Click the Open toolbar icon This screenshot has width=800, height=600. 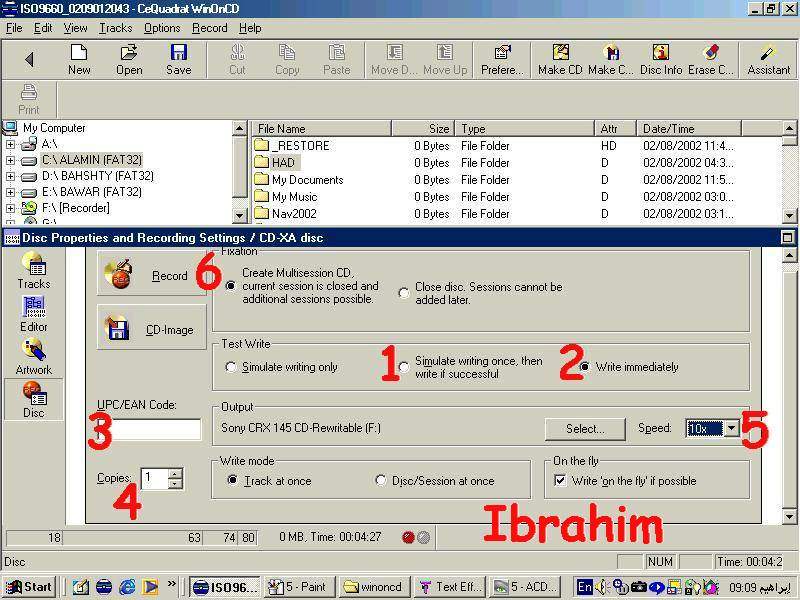(x=129, y=53)
